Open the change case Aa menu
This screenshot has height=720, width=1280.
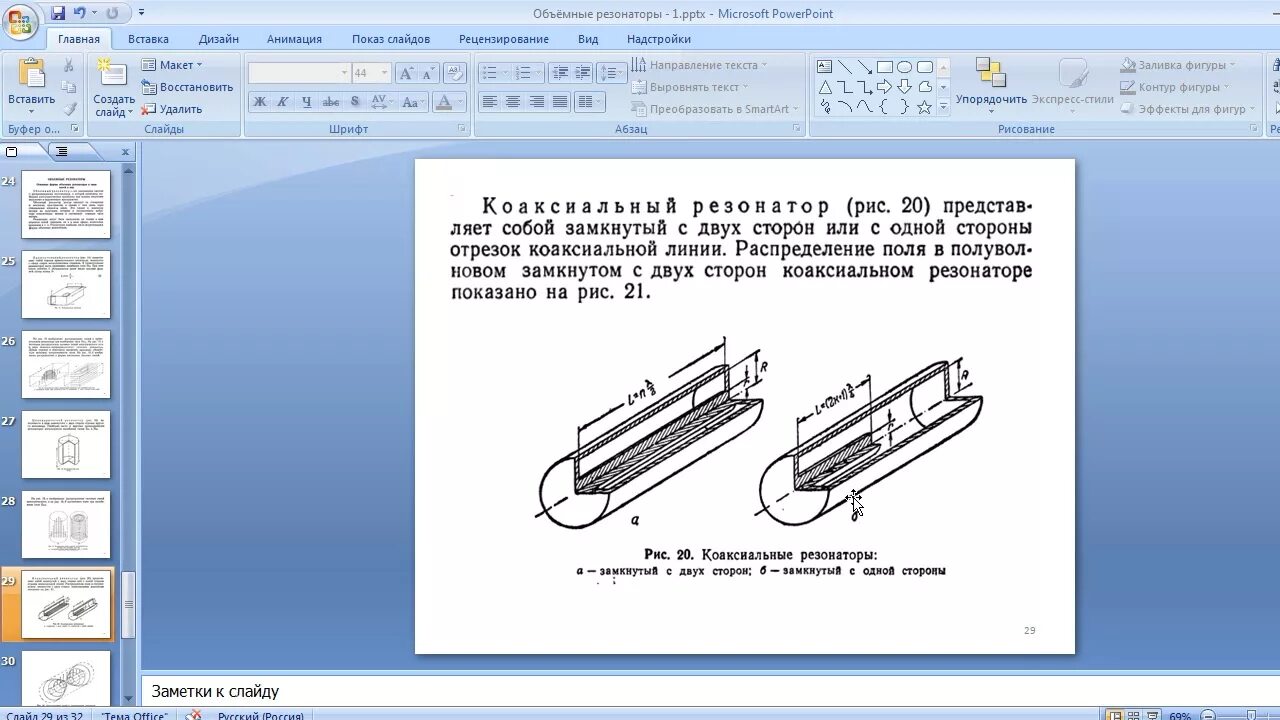tap(412, 102)
